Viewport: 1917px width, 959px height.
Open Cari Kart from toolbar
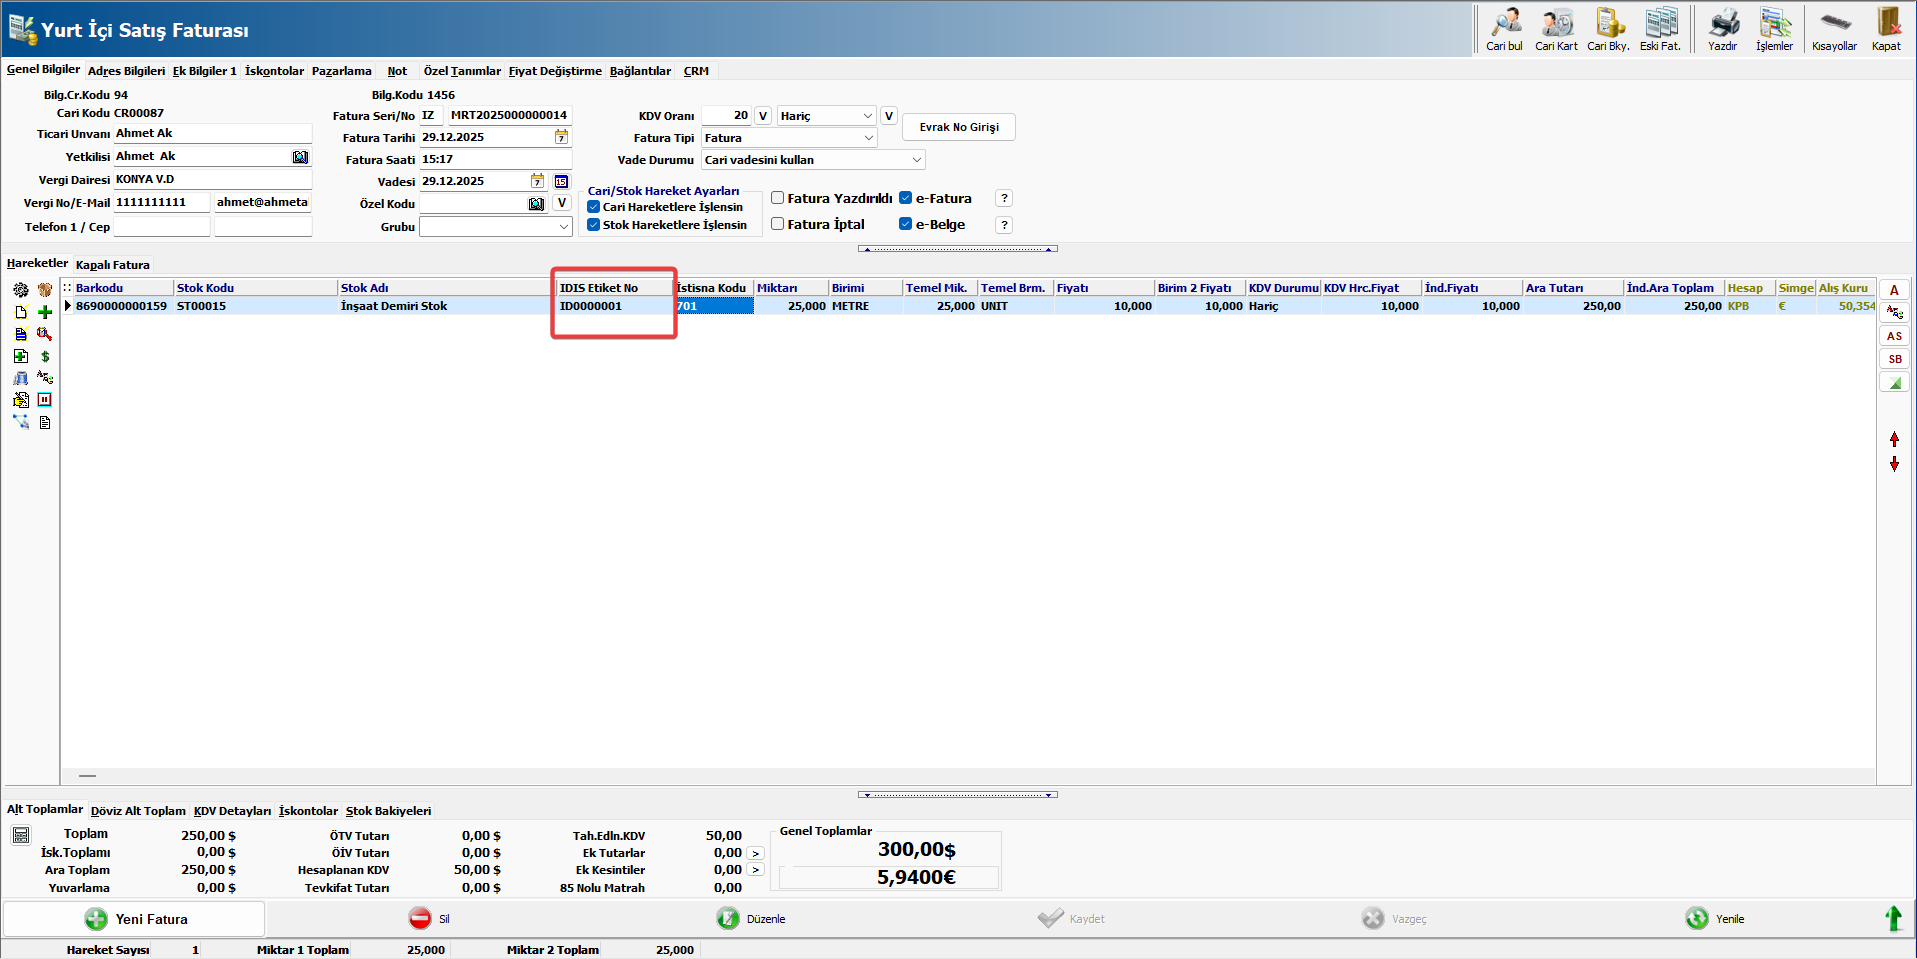click(x=1556, y=28)
